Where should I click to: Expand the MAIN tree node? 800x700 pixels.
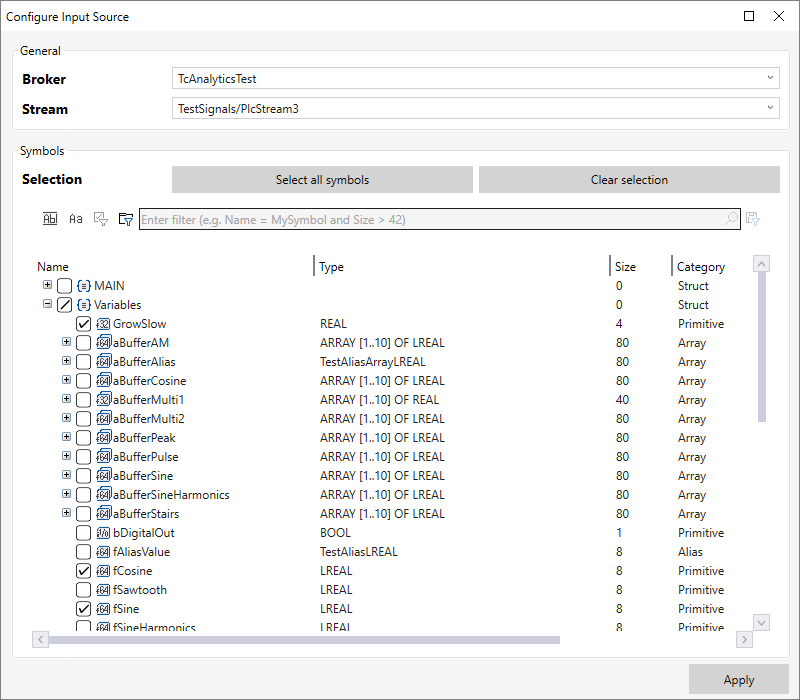click(x=47, y=285)
